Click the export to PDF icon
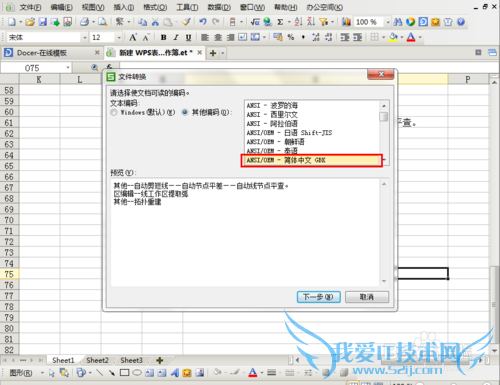Screen dimensions: 500x385 click(68, 22)
